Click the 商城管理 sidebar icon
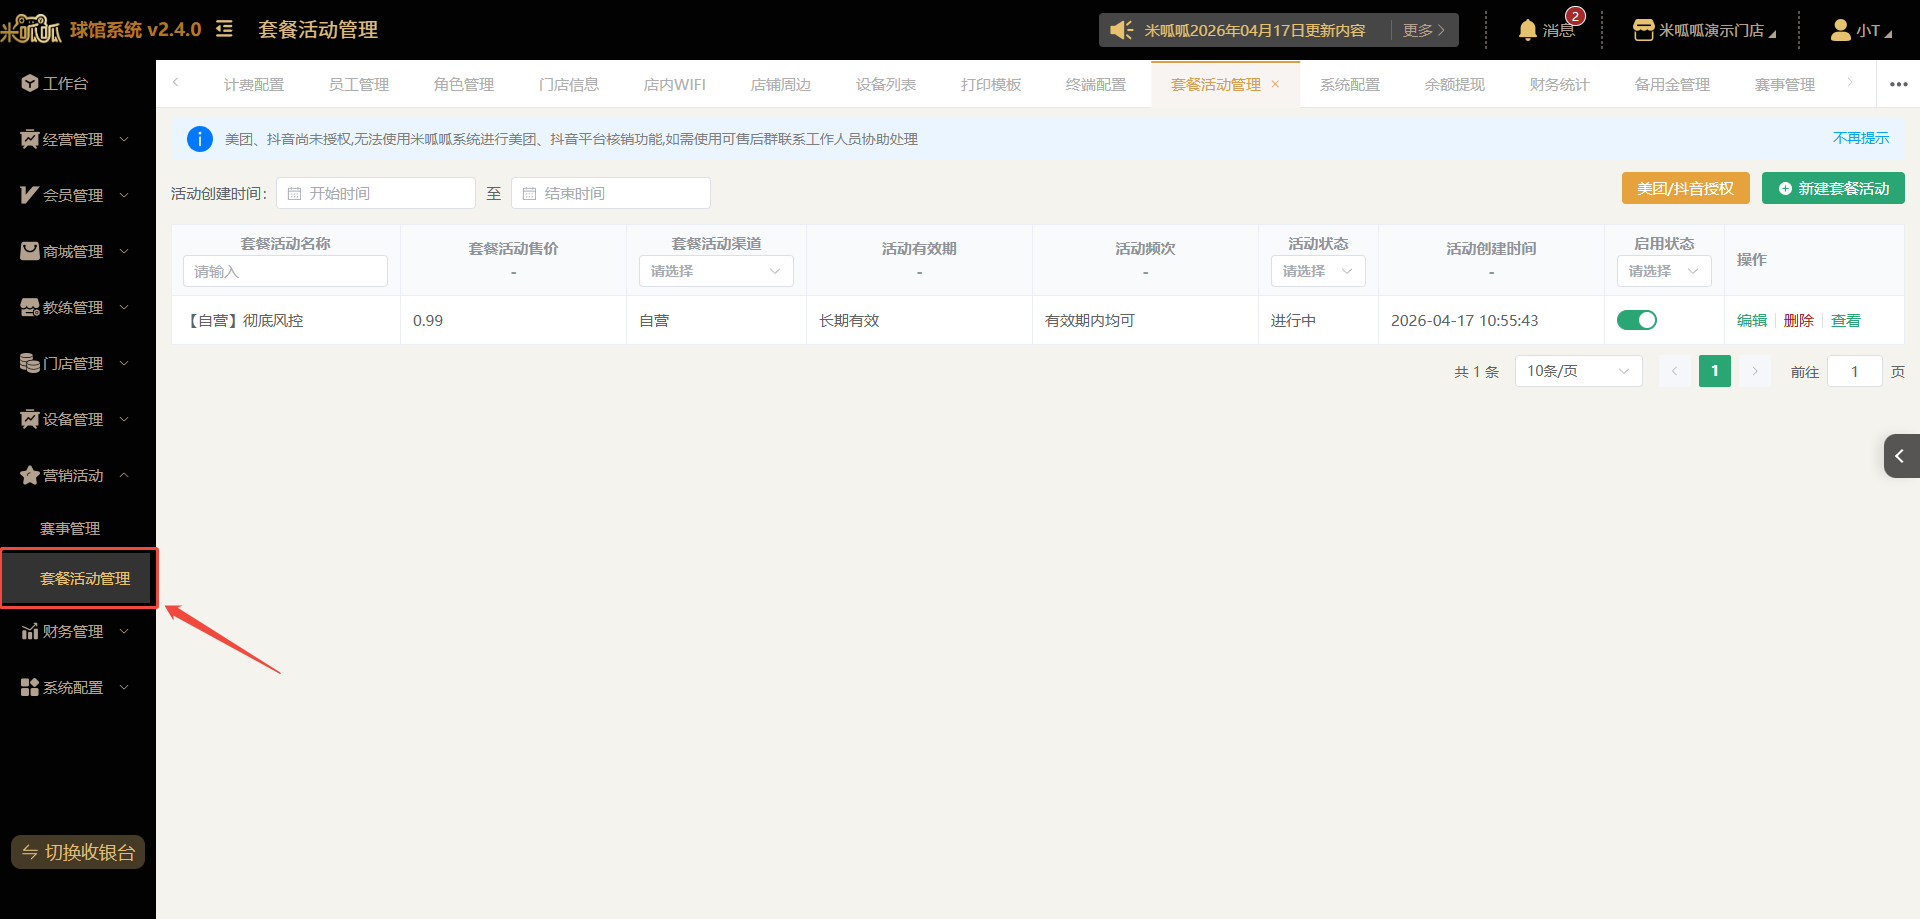Viewport: 1920px width, 919px height. (30, 251)
